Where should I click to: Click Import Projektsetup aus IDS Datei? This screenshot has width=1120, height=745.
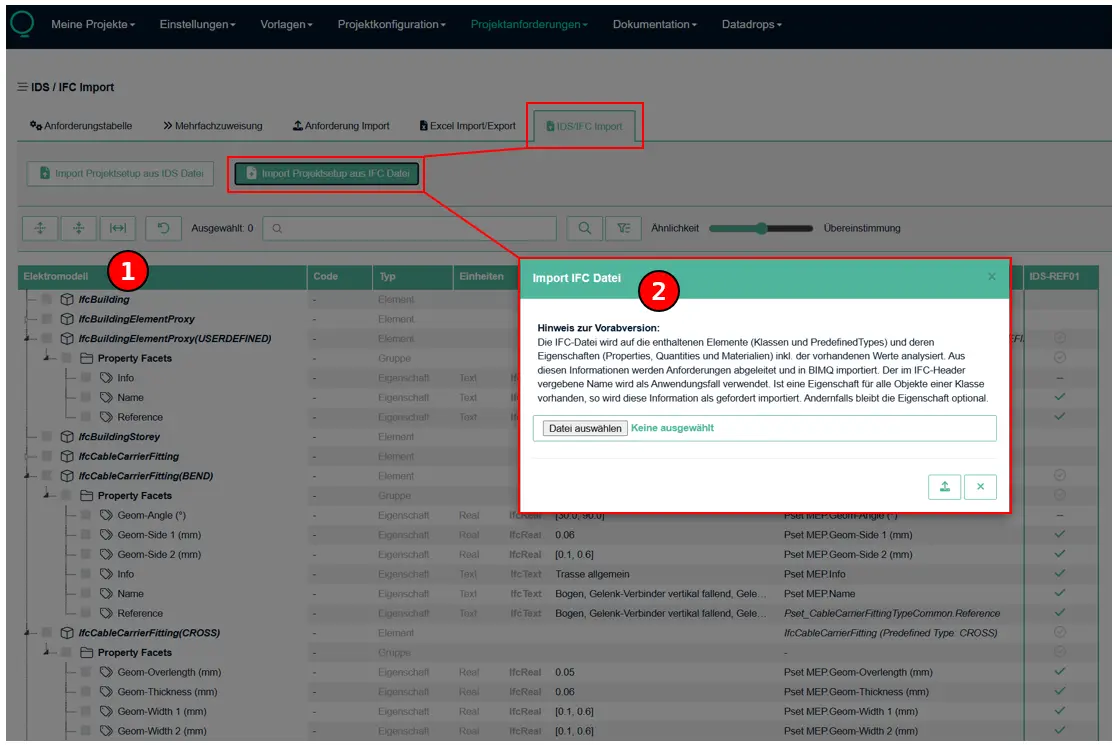tap(121, 174)
